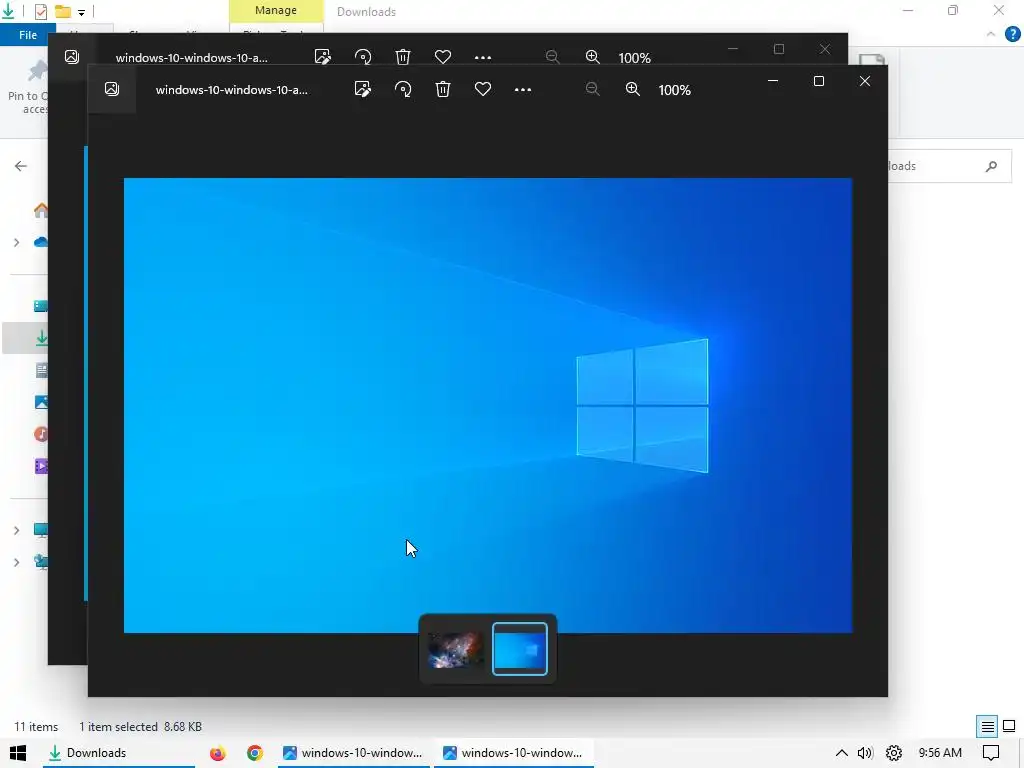1024x768 pixels.
Task: Select the galaxy image thumbnail in filmstrip
Action: point(455,649)
